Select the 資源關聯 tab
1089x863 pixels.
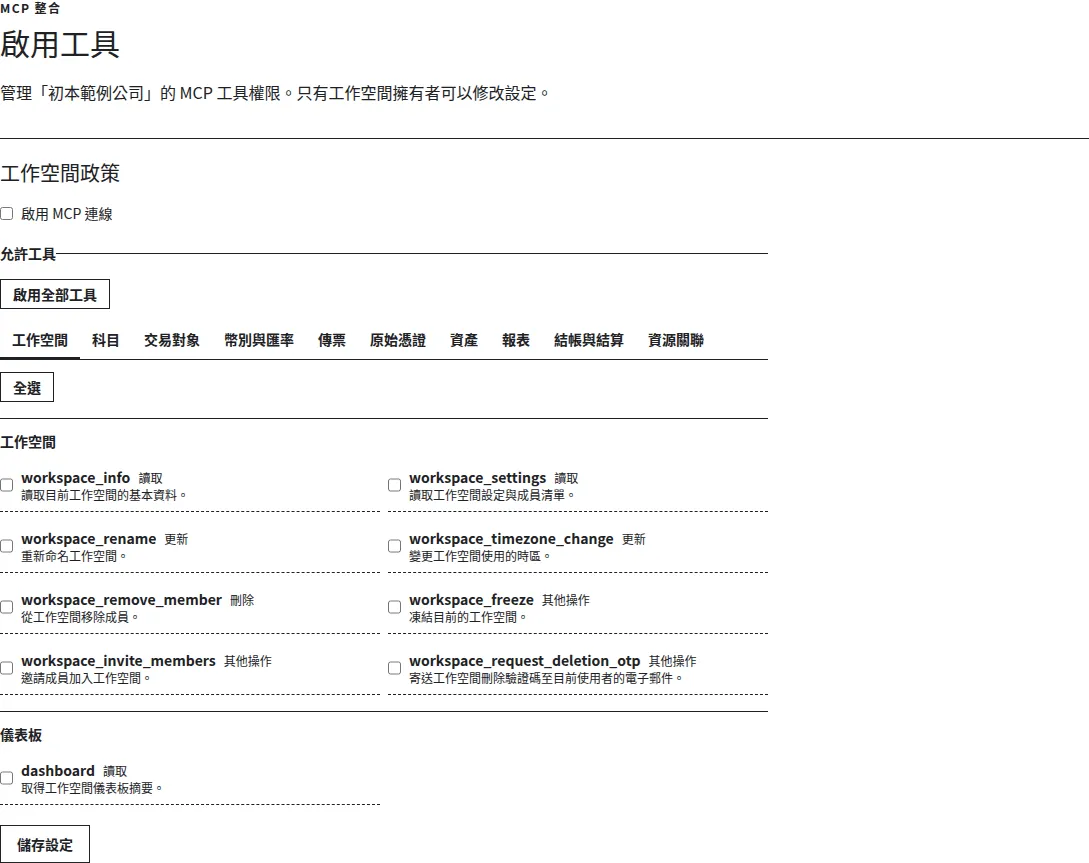(675, 340)
